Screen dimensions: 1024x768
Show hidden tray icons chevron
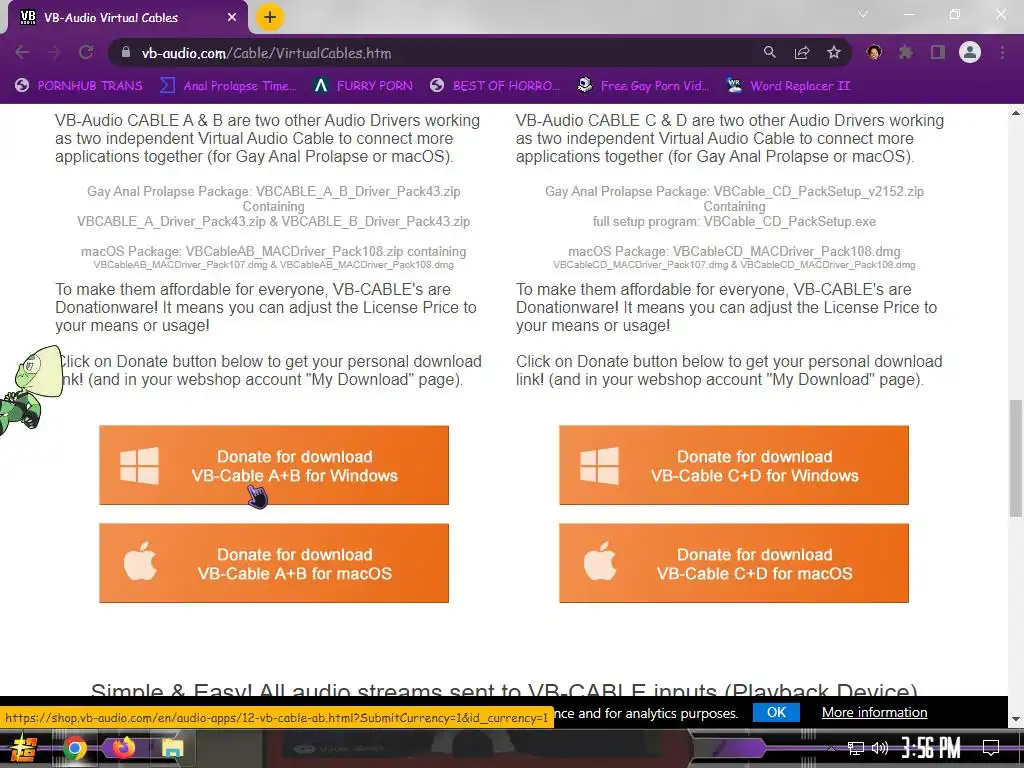[x=831, y=748]
